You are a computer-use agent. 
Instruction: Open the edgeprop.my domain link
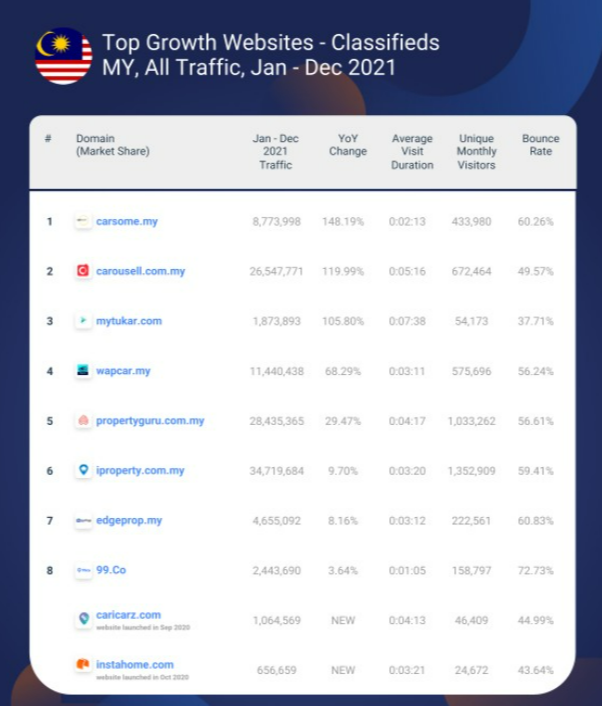pos(129,520)
